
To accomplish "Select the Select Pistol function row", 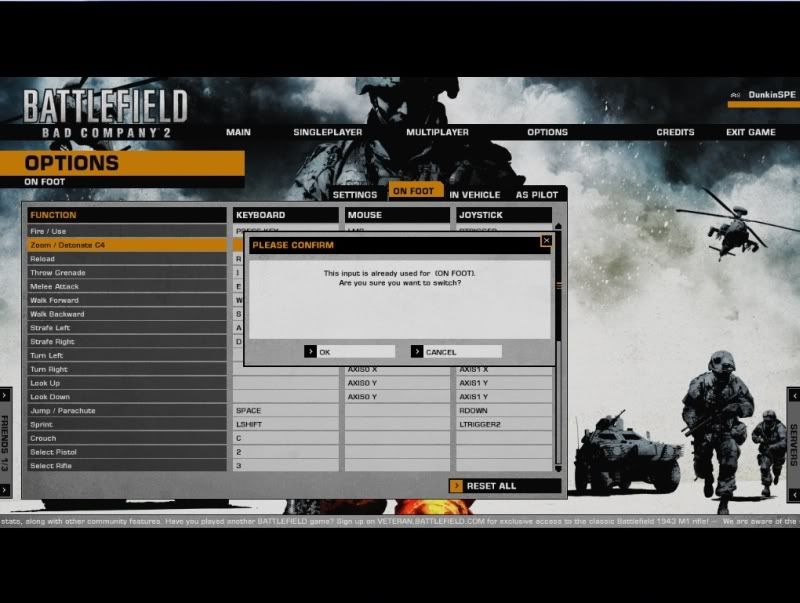I will click(127, 451).
